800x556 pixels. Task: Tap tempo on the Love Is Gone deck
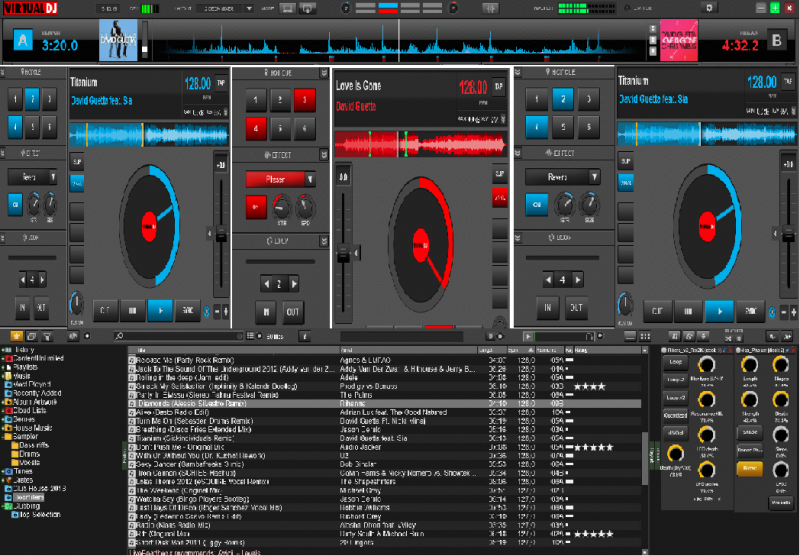498,86
